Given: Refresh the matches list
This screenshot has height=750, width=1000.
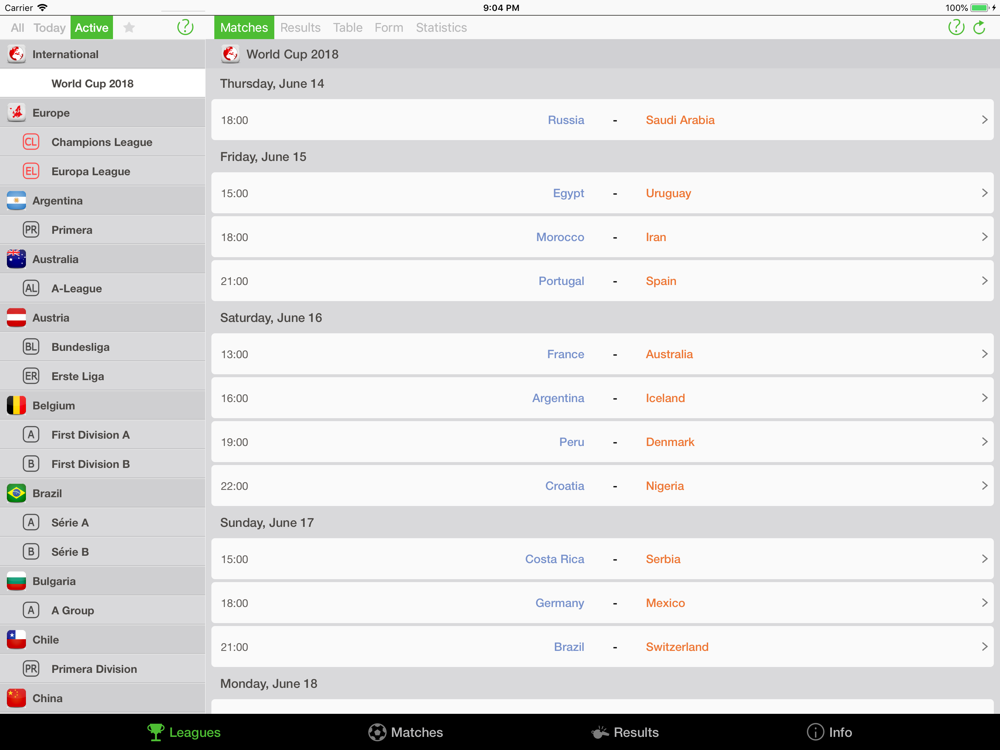Looking at the screenshot, I should (980, 27).
